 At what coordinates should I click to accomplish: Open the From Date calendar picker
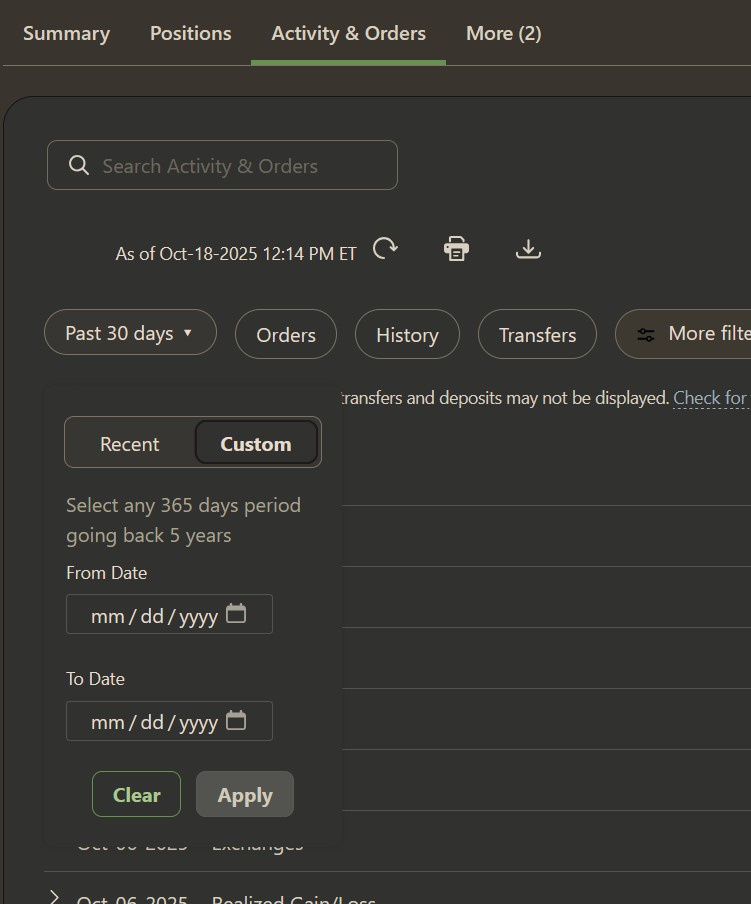tap(236, 613)
